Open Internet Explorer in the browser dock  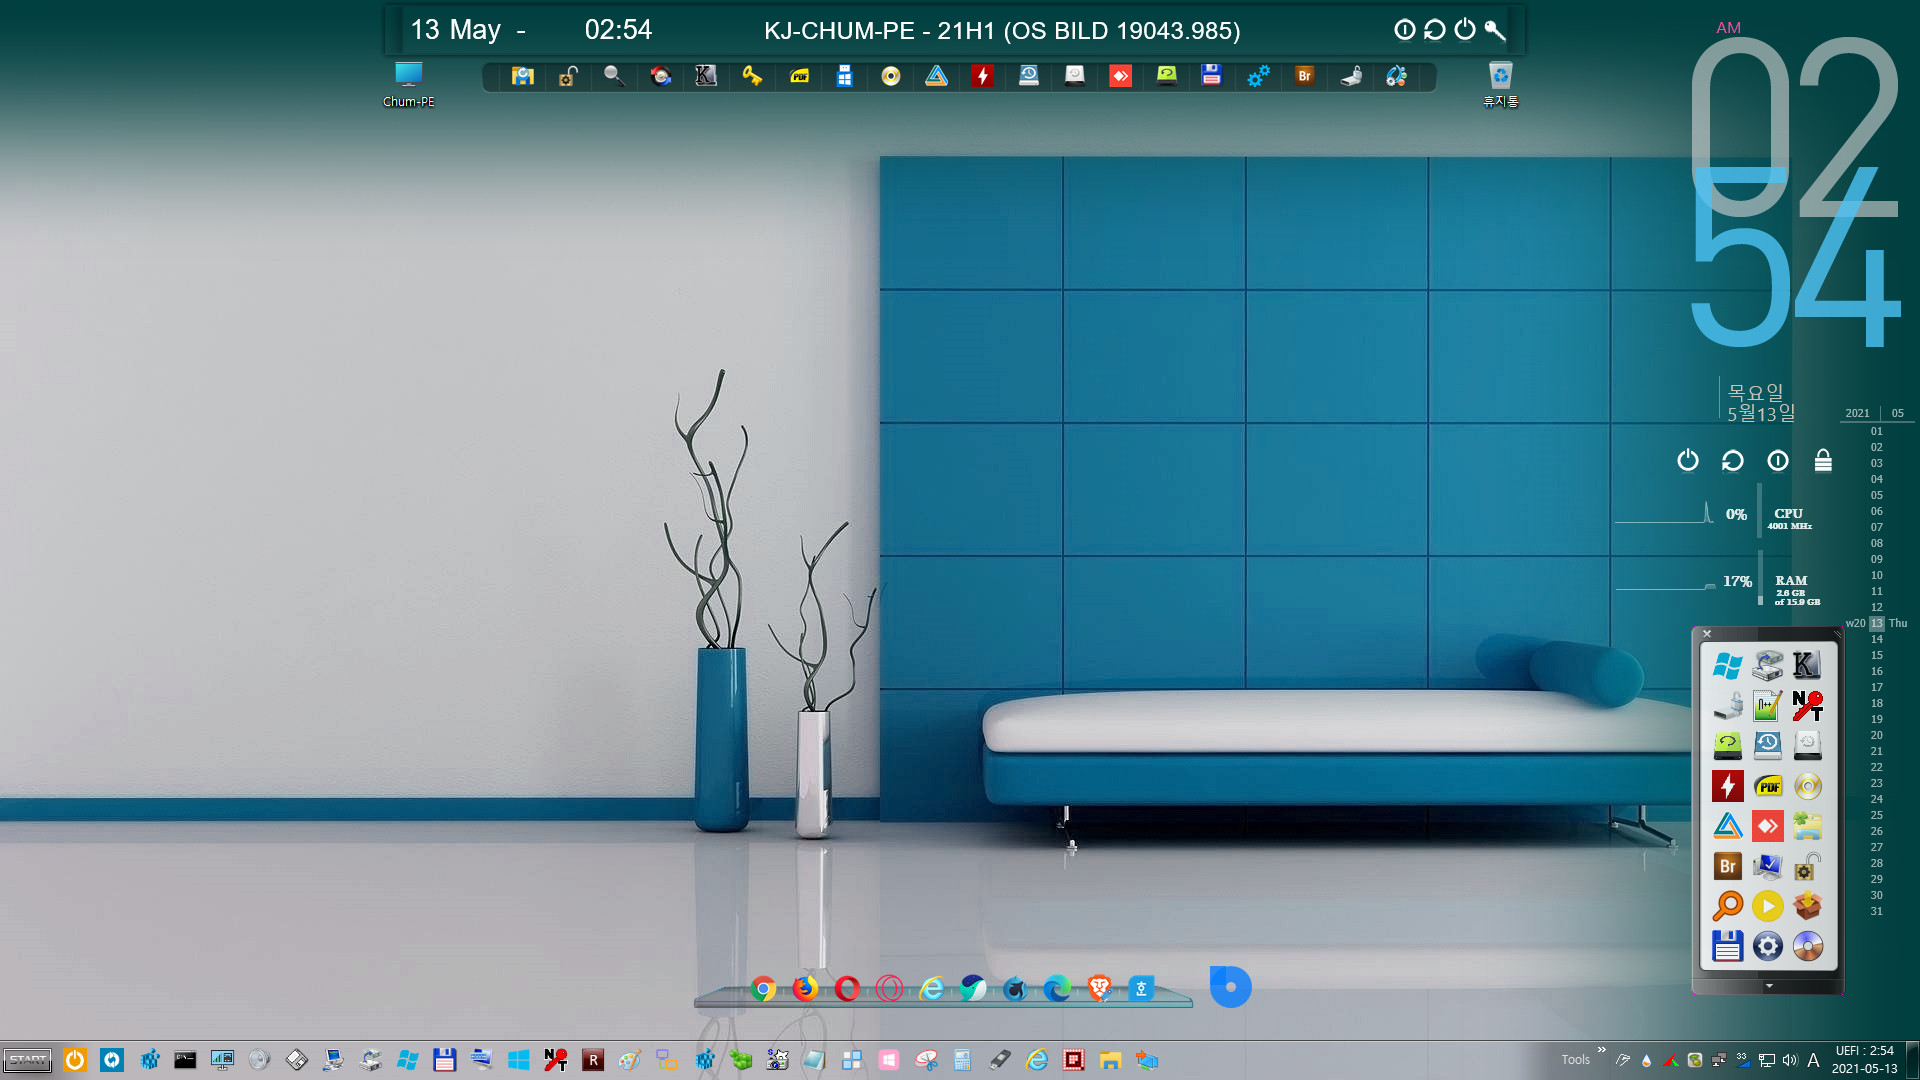pyautogui.click(x=931, y=989)
